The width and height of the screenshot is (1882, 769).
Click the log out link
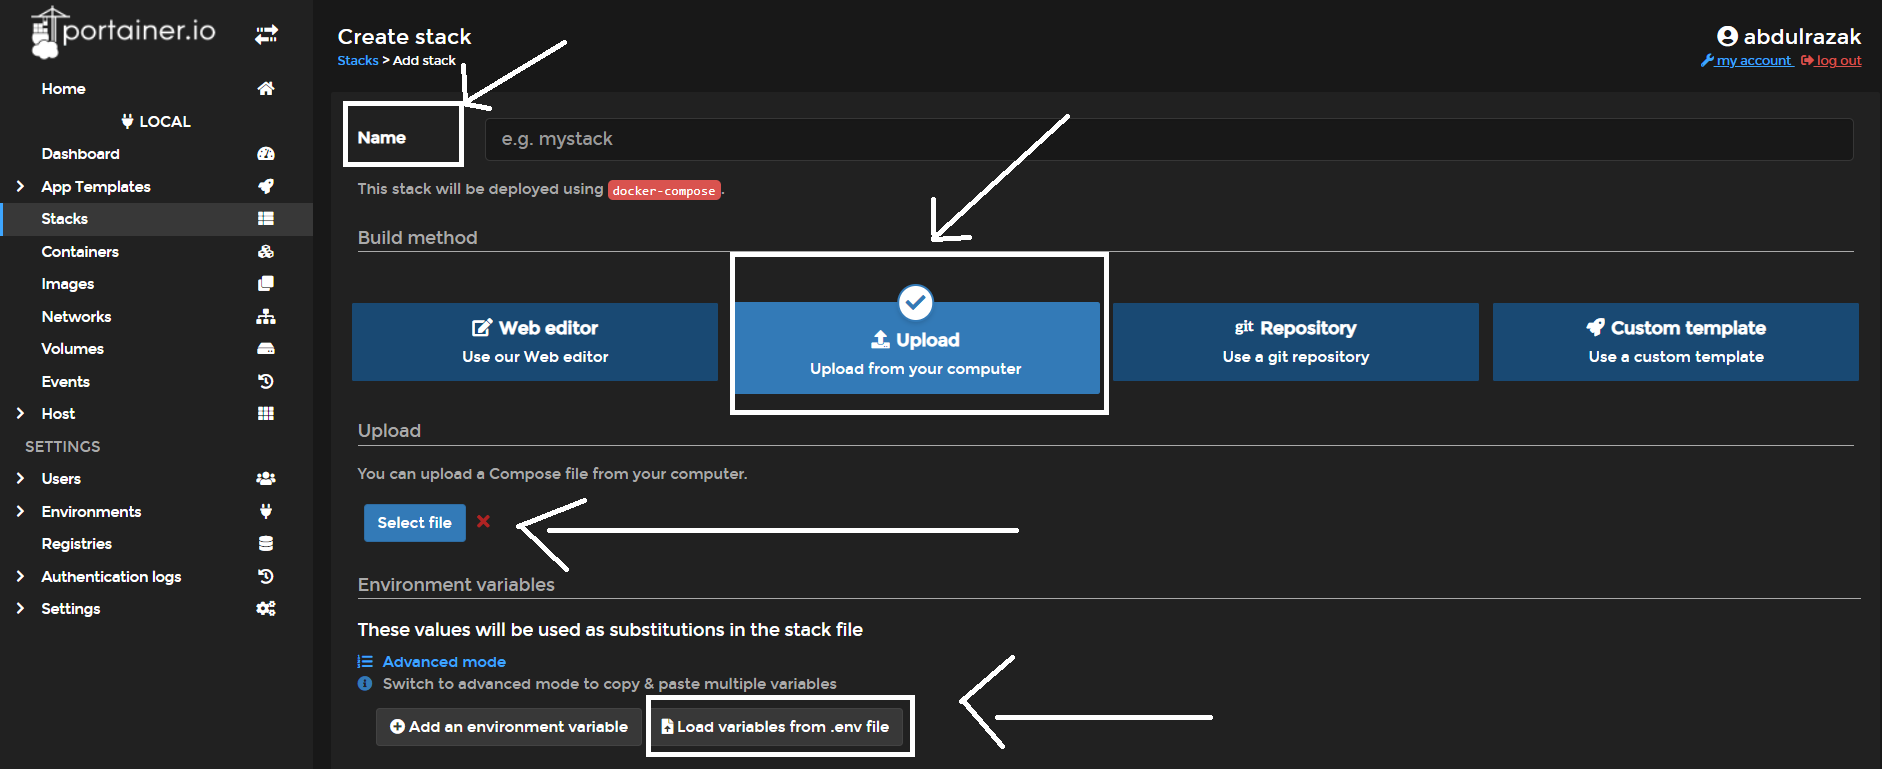click(1831, 60)
